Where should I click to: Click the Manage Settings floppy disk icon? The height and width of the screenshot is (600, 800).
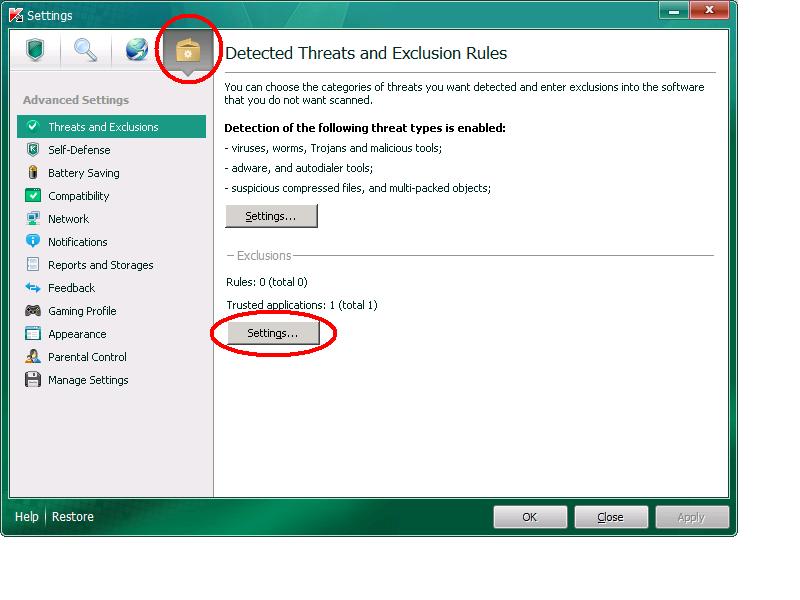pos(33,380)
